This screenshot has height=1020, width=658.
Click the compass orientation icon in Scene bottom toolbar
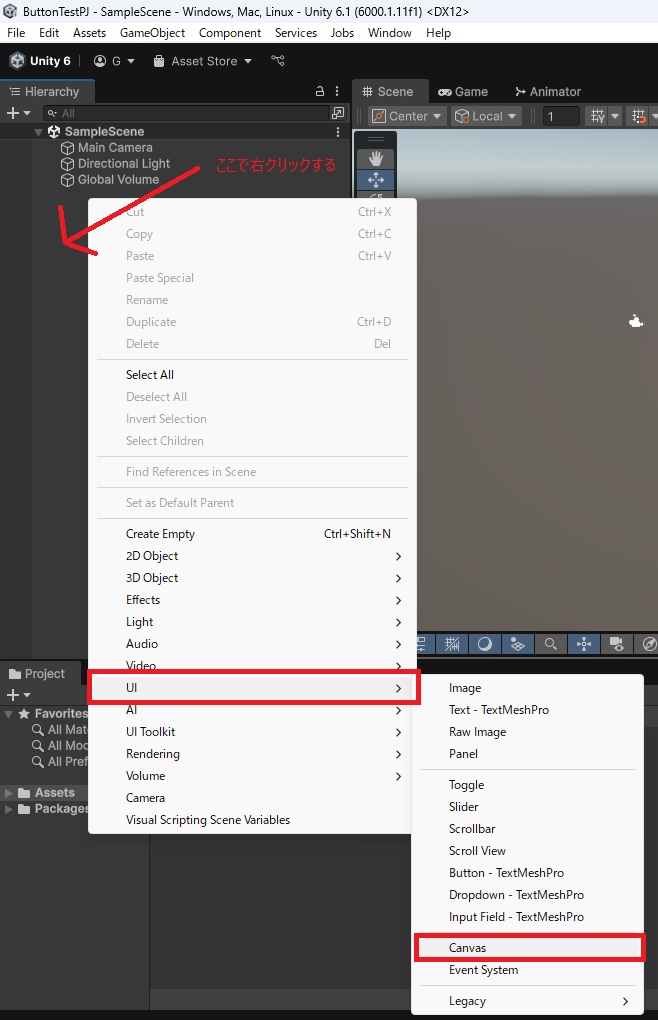point(648,644)
